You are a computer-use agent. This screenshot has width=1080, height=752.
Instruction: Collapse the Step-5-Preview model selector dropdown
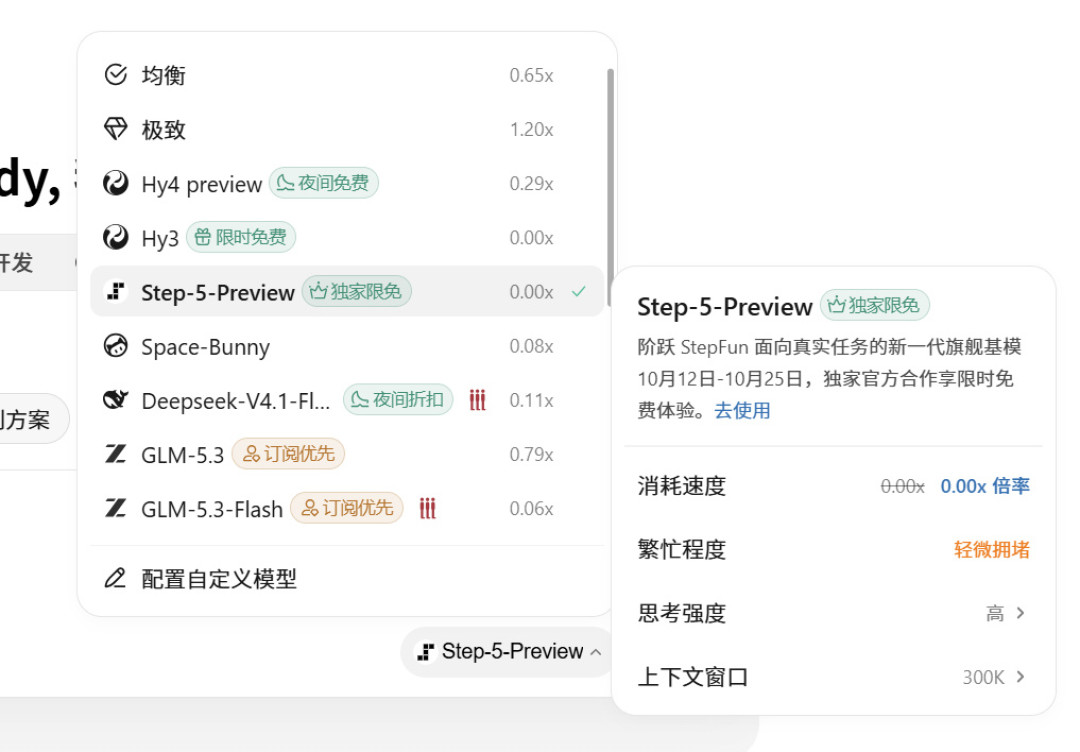pos(508,651)
